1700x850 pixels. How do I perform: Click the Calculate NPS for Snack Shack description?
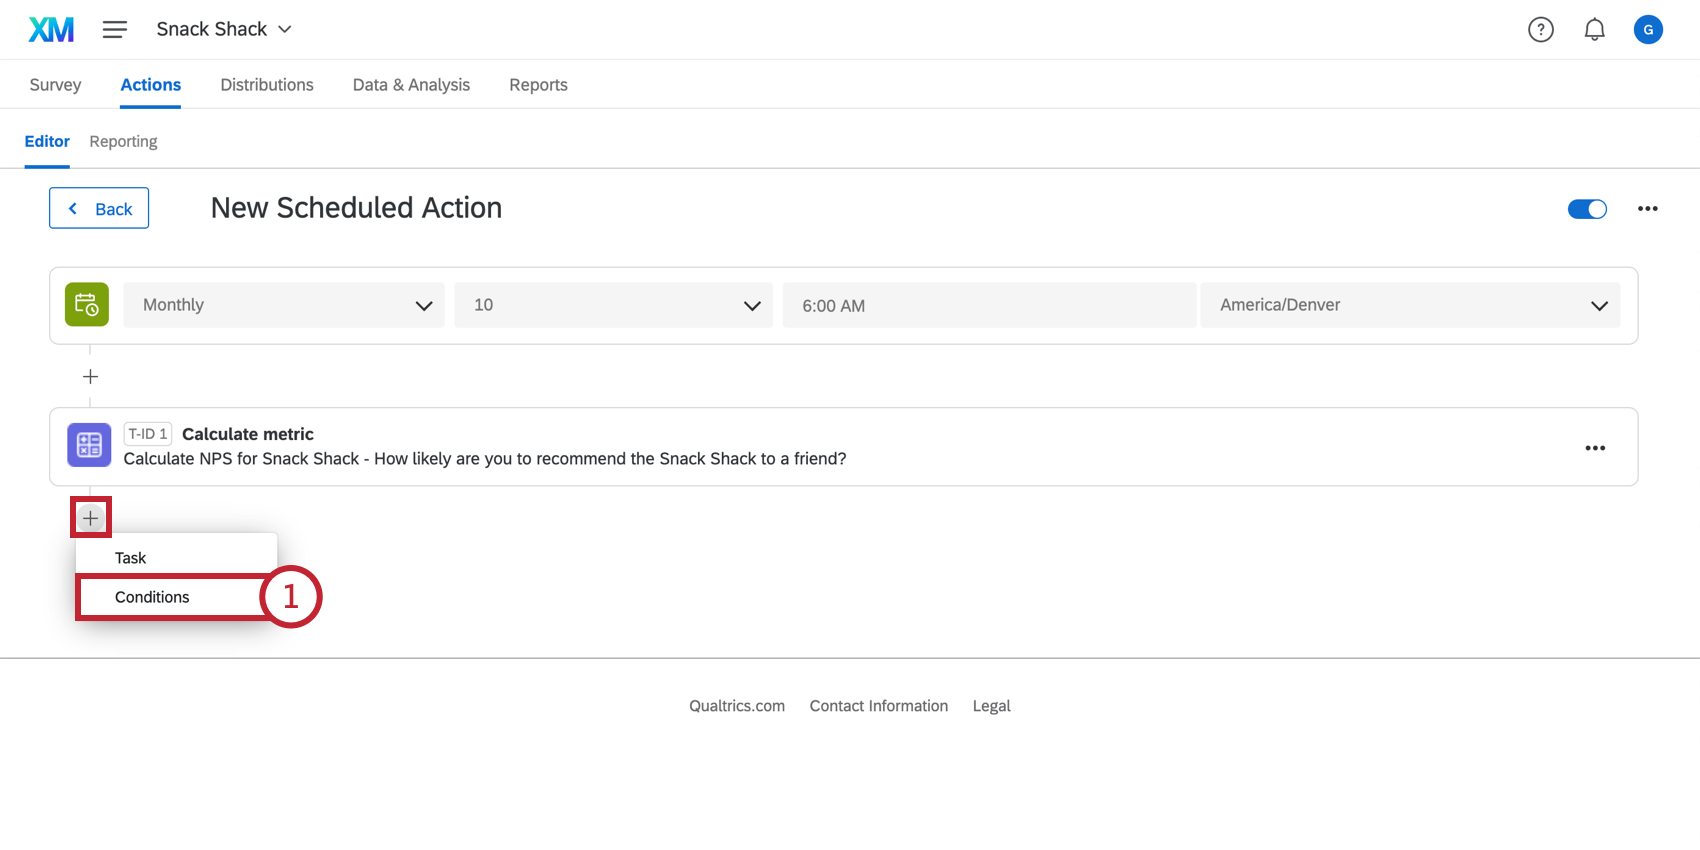point(485,459)
